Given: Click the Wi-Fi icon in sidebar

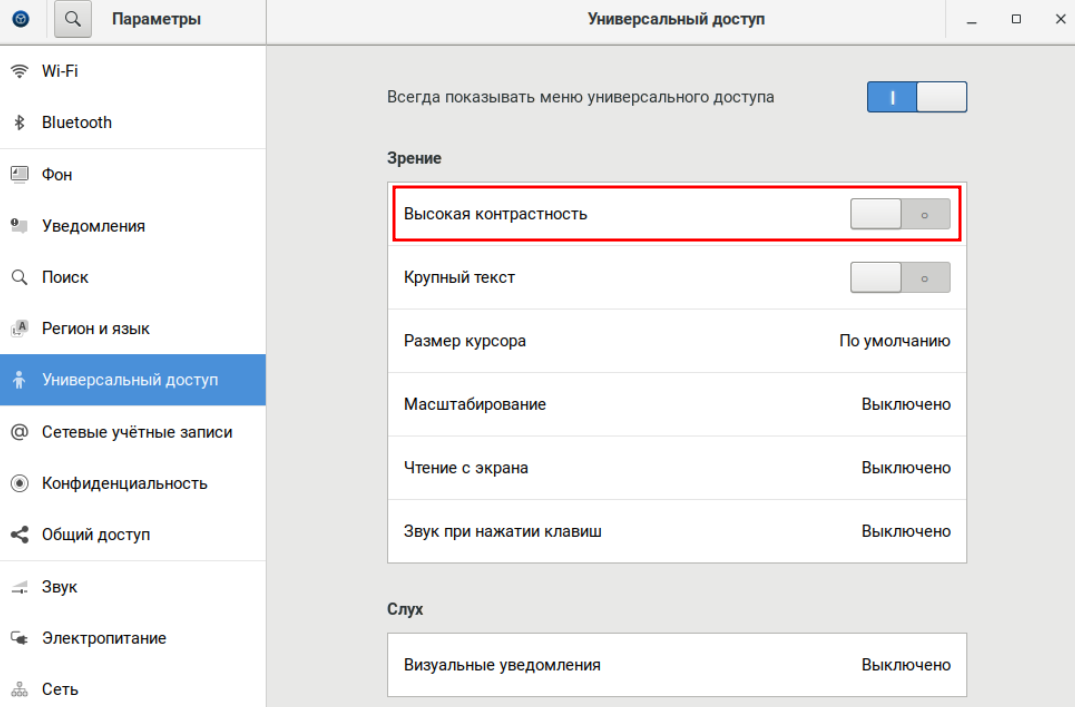Looking at the screenshot, I should pyautogui.click(x=19, y=71).
